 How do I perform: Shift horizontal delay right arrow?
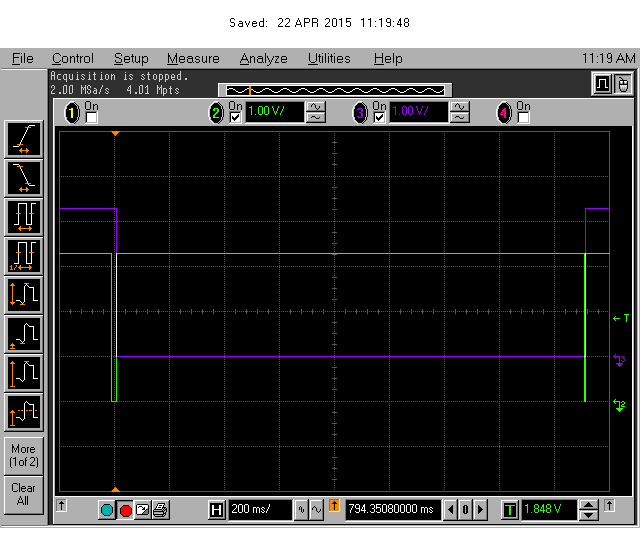coord(480,510)
